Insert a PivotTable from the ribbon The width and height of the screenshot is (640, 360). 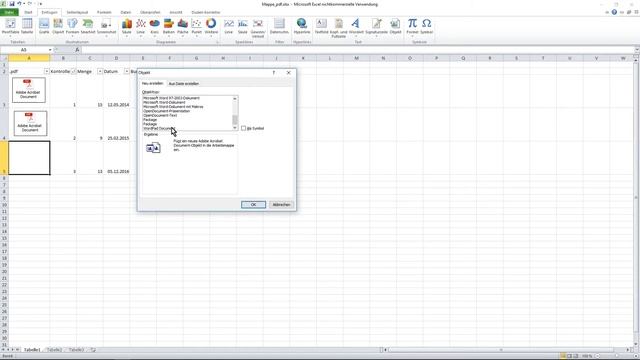click(10, 26)
